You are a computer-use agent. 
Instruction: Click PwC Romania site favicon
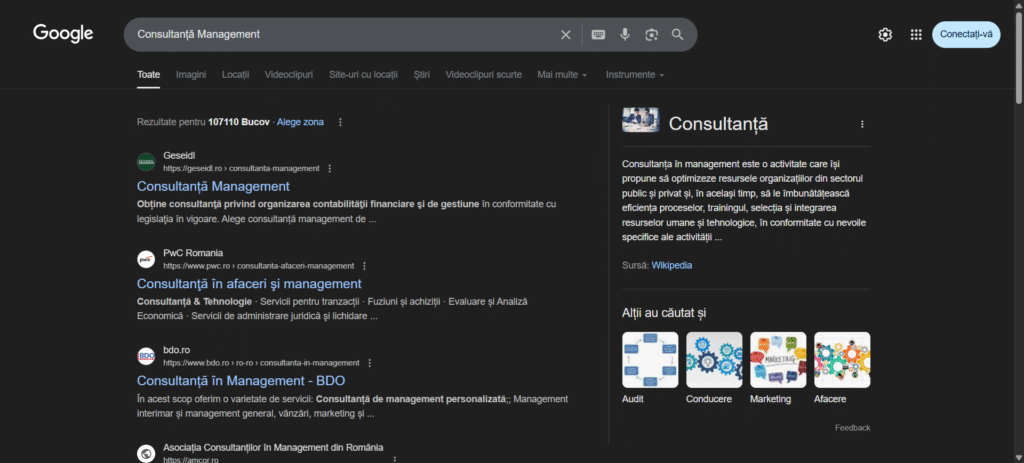146,259
